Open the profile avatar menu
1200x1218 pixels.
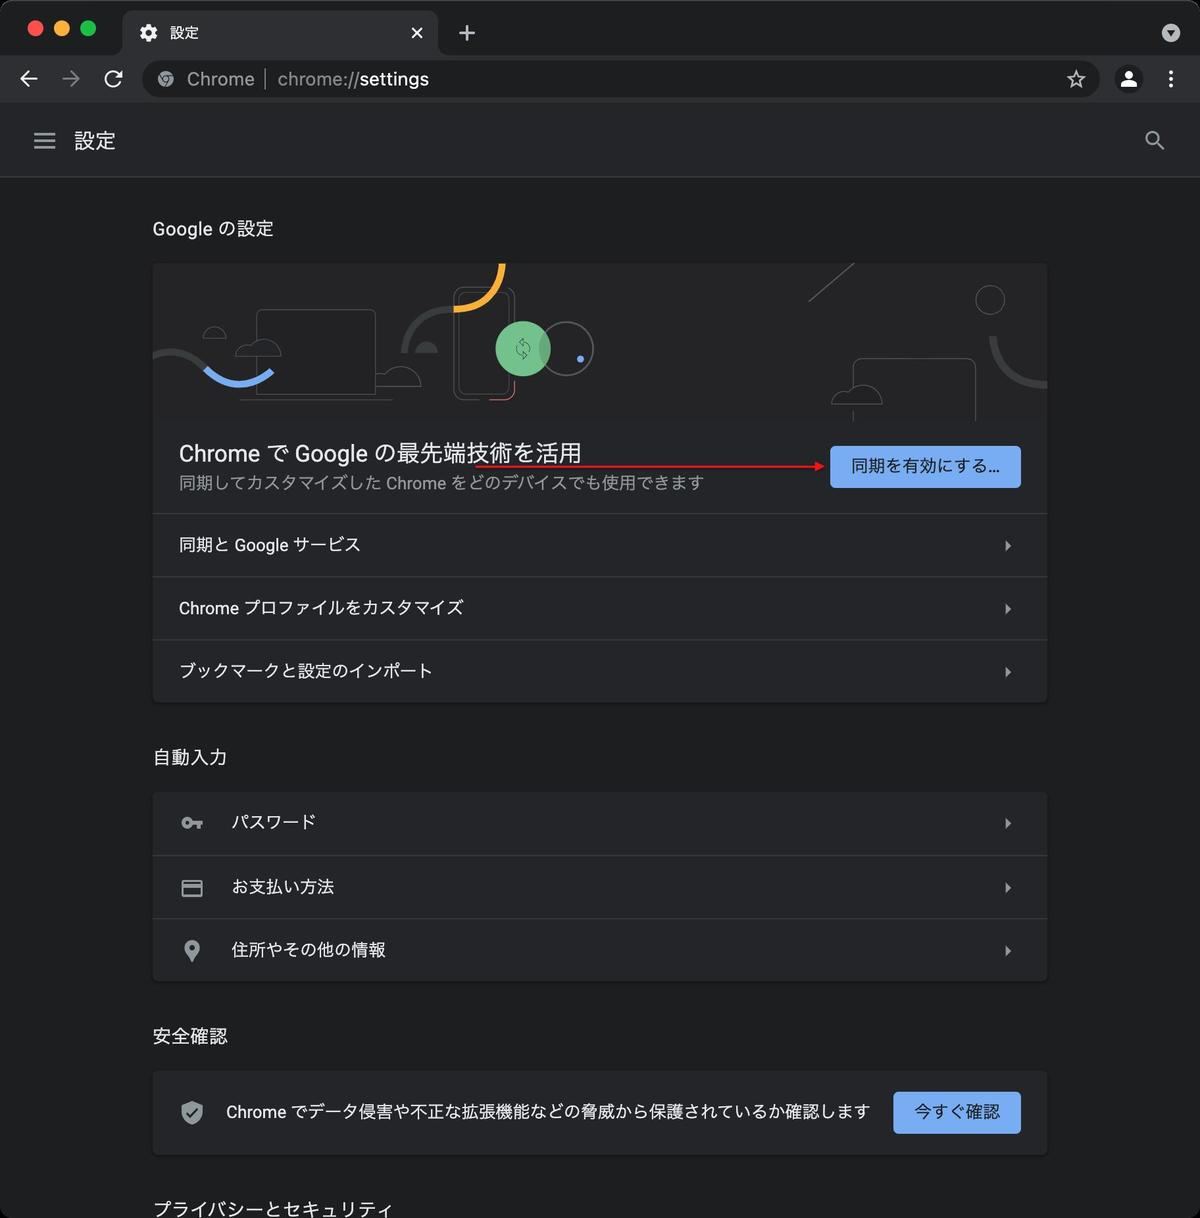pyautogui.click(x=1129, y=79)
